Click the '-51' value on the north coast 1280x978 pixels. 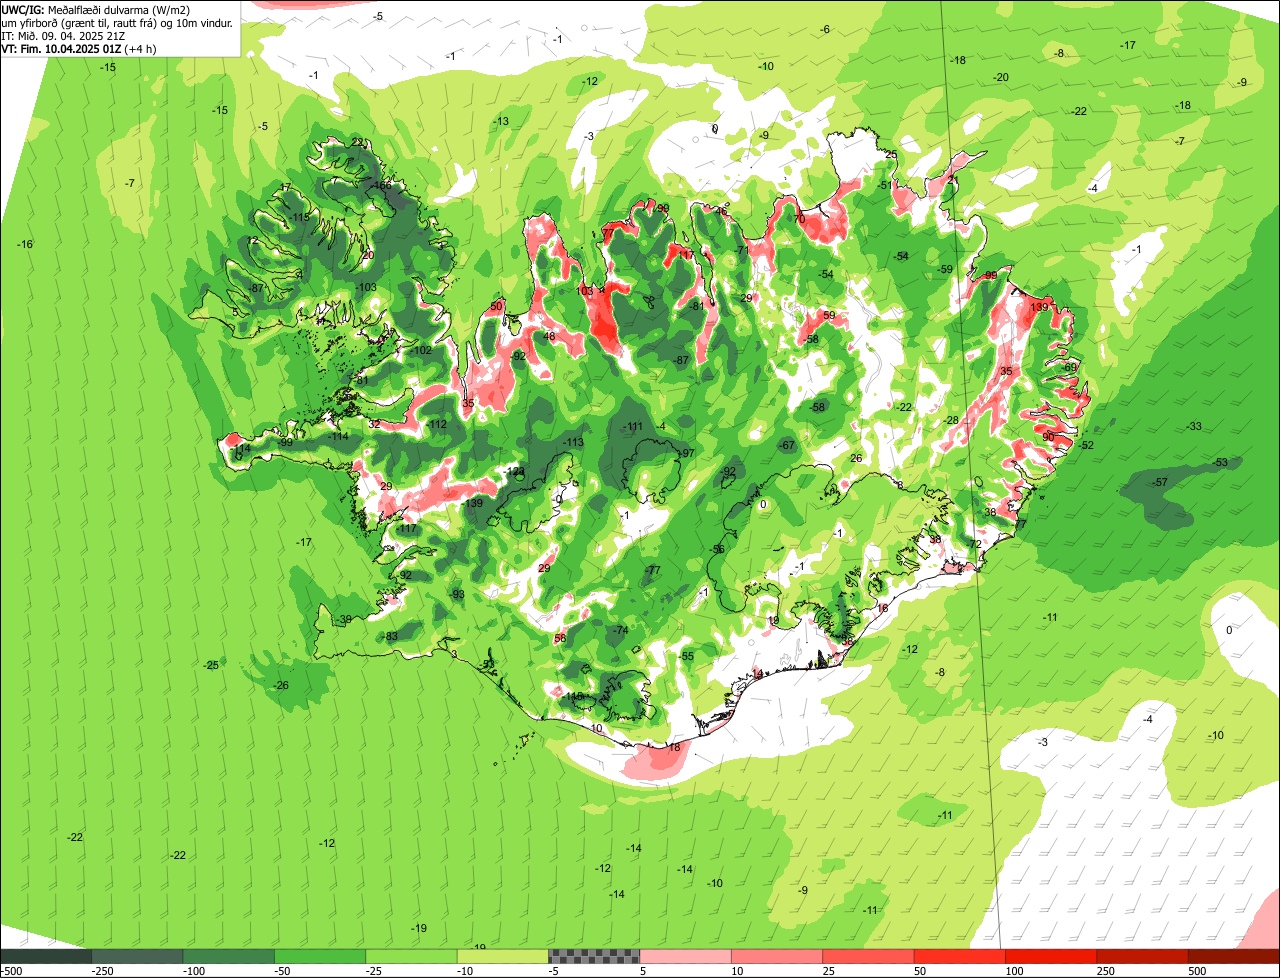(884, 186)
